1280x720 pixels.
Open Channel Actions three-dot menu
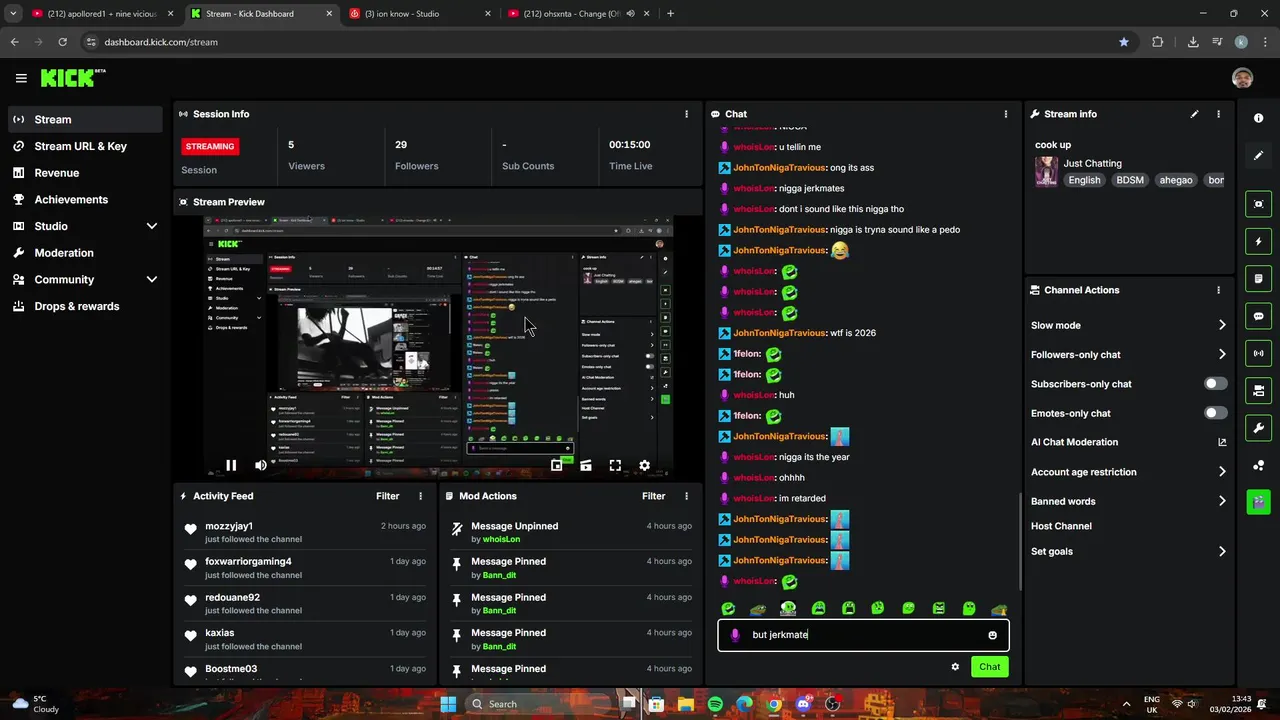(x=1218, y=290)
